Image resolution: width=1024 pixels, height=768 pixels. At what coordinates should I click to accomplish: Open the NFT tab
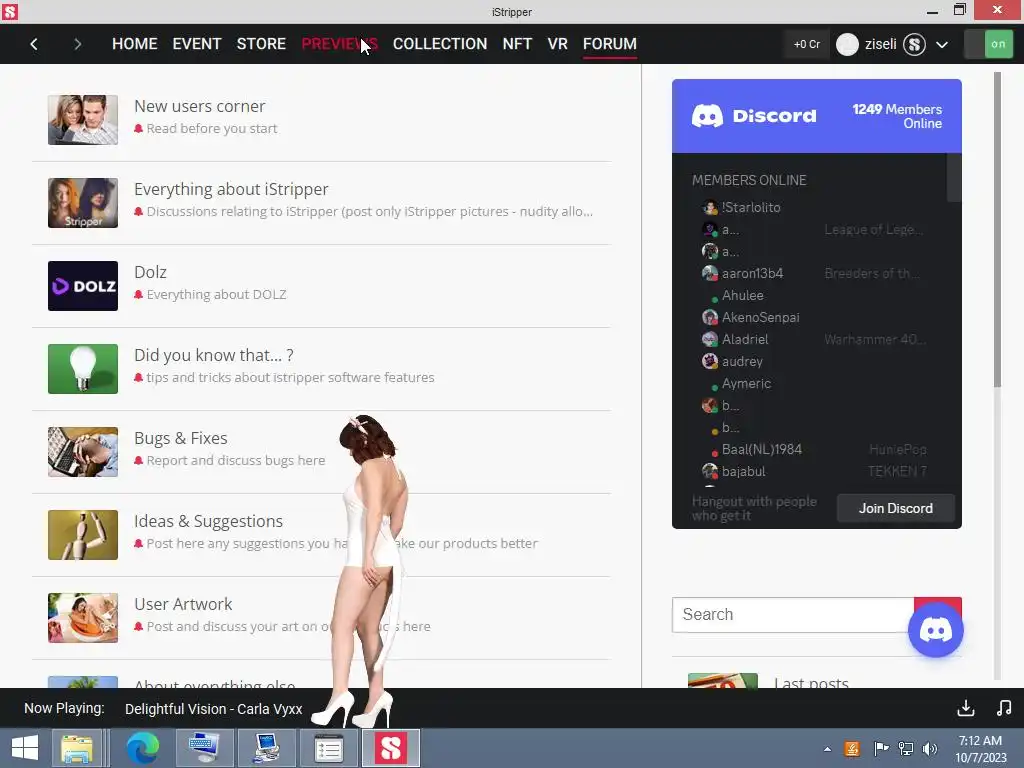[517, 44]
